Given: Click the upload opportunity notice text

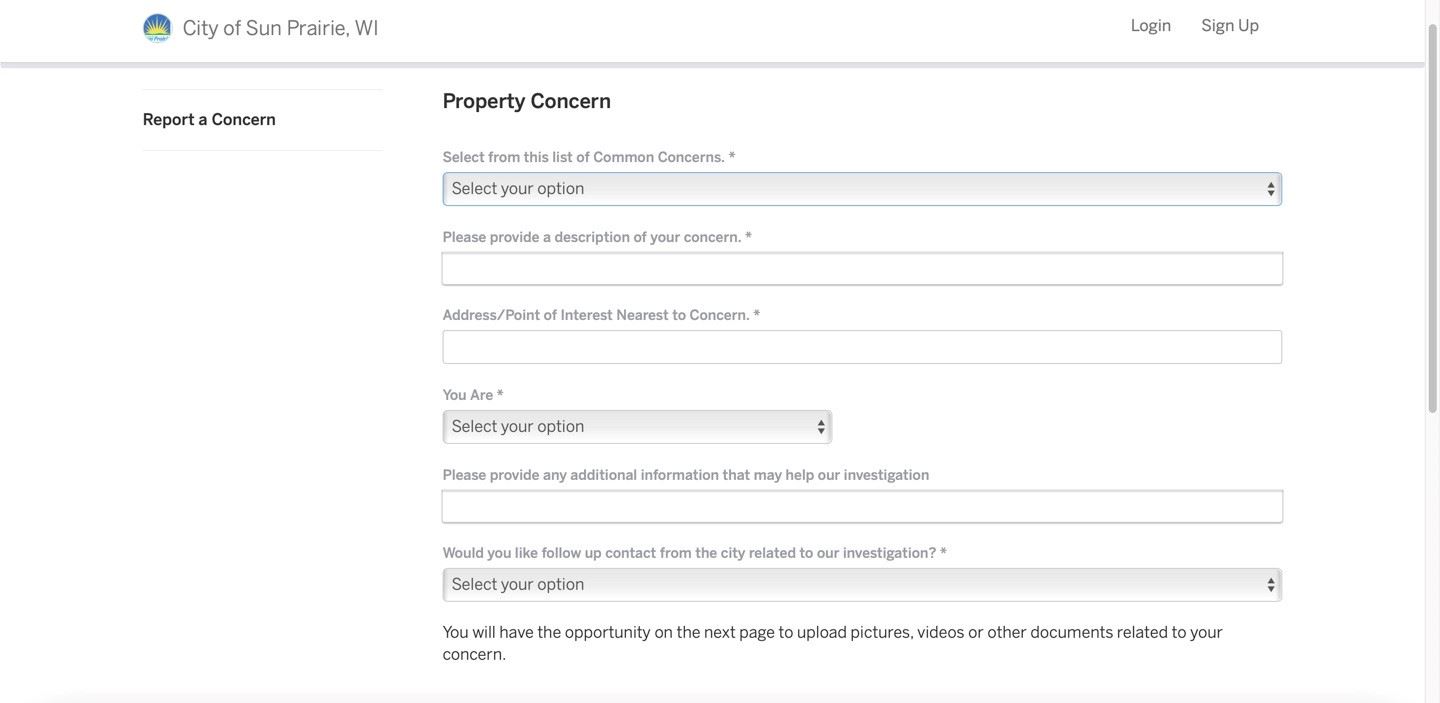Looking at the screenshot, I should coord(833,644).
